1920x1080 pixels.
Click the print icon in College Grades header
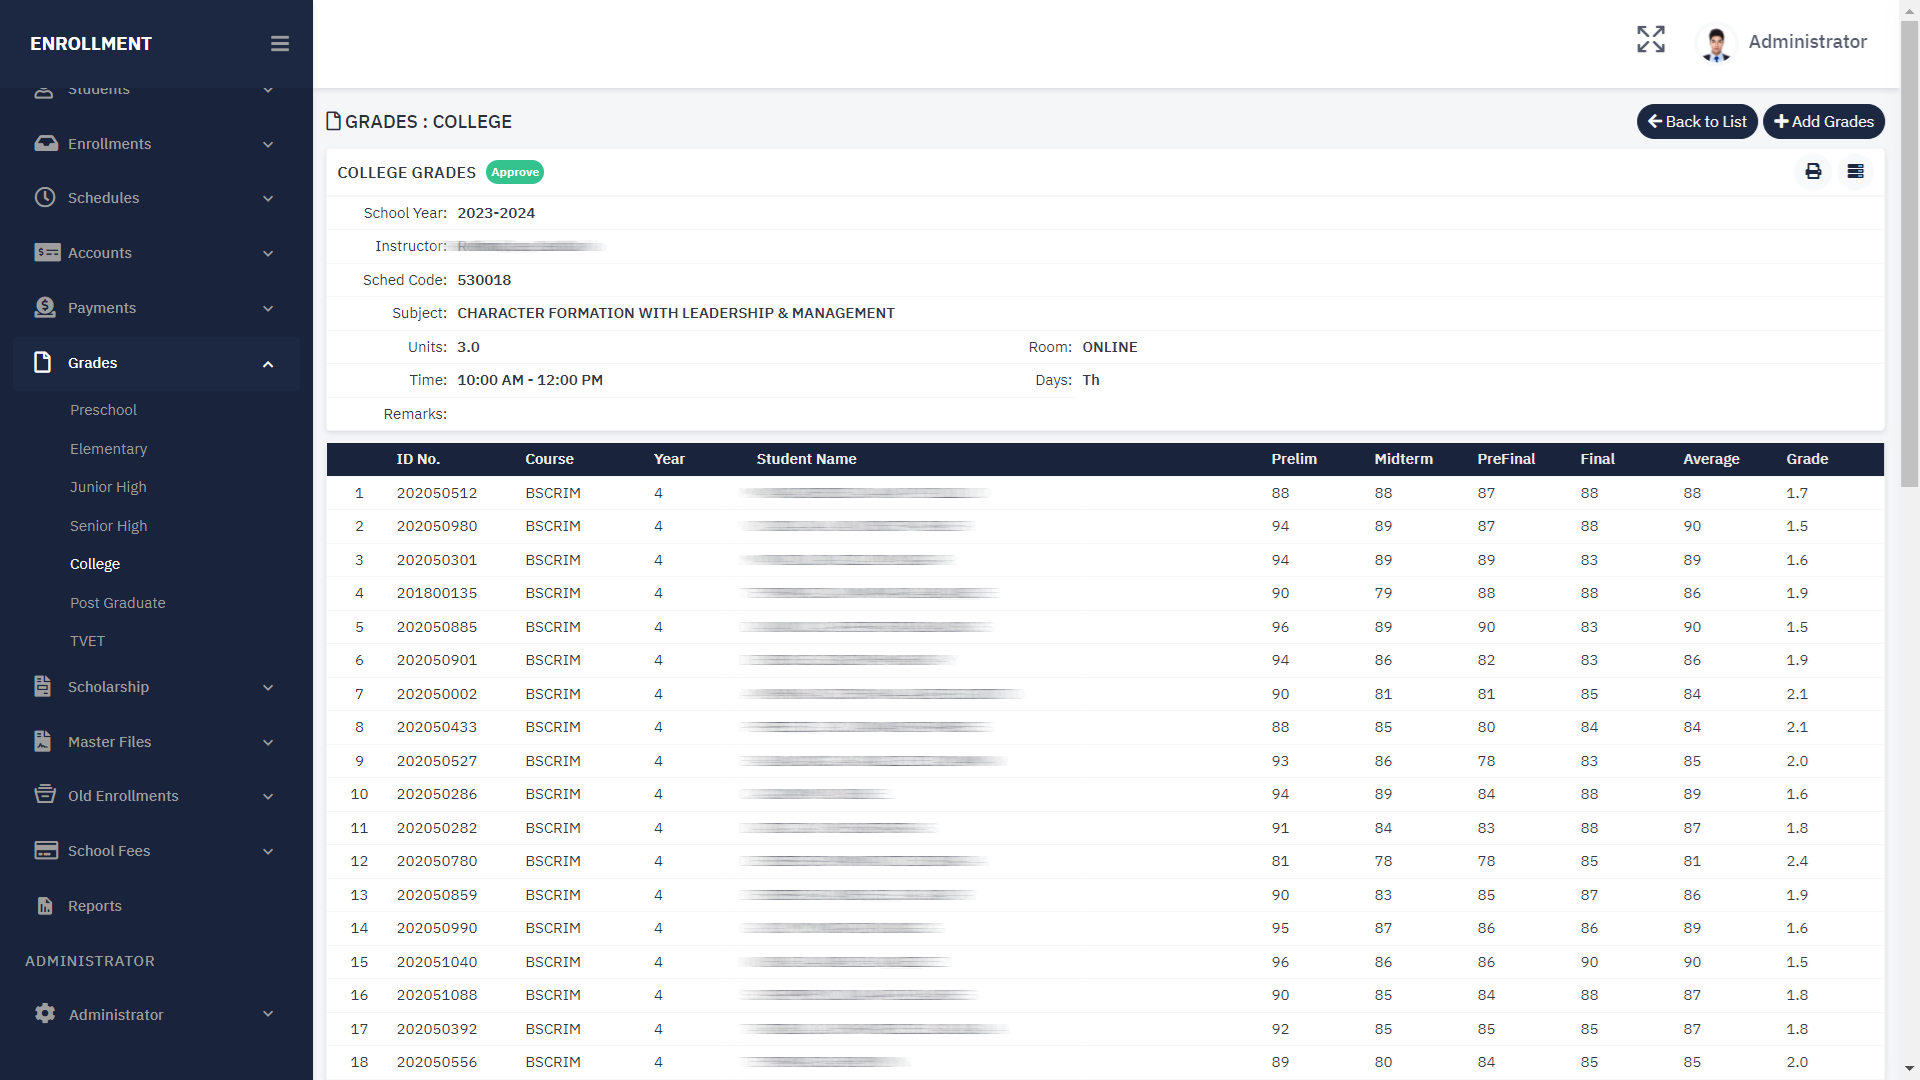pyautogui.click(x=1813, y=172)
